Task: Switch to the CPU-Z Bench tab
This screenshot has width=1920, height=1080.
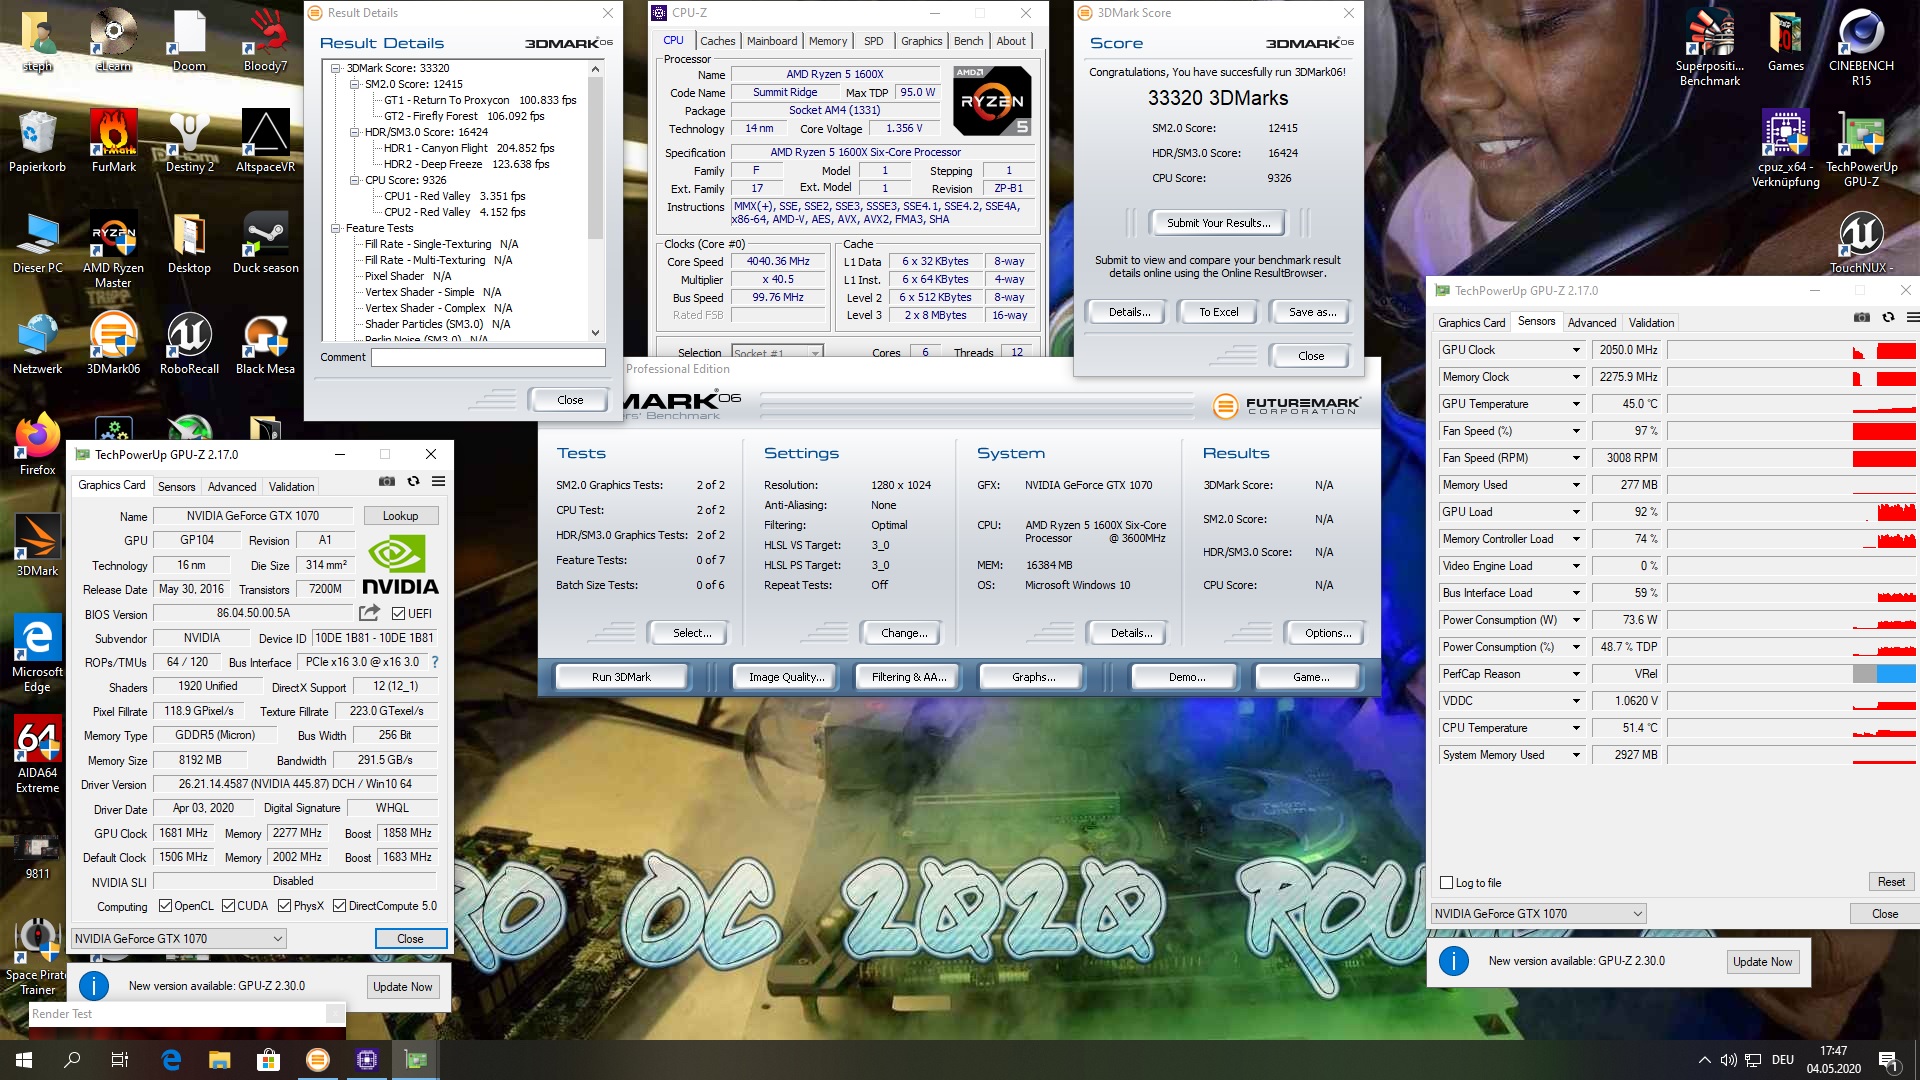Action: point(968,41)
